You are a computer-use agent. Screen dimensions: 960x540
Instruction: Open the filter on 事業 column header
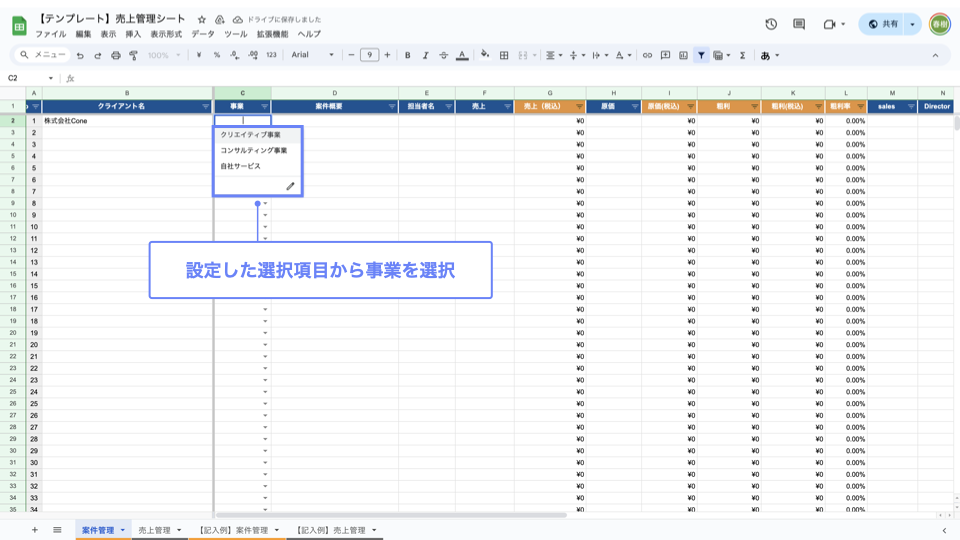click(x=264, y=107)
